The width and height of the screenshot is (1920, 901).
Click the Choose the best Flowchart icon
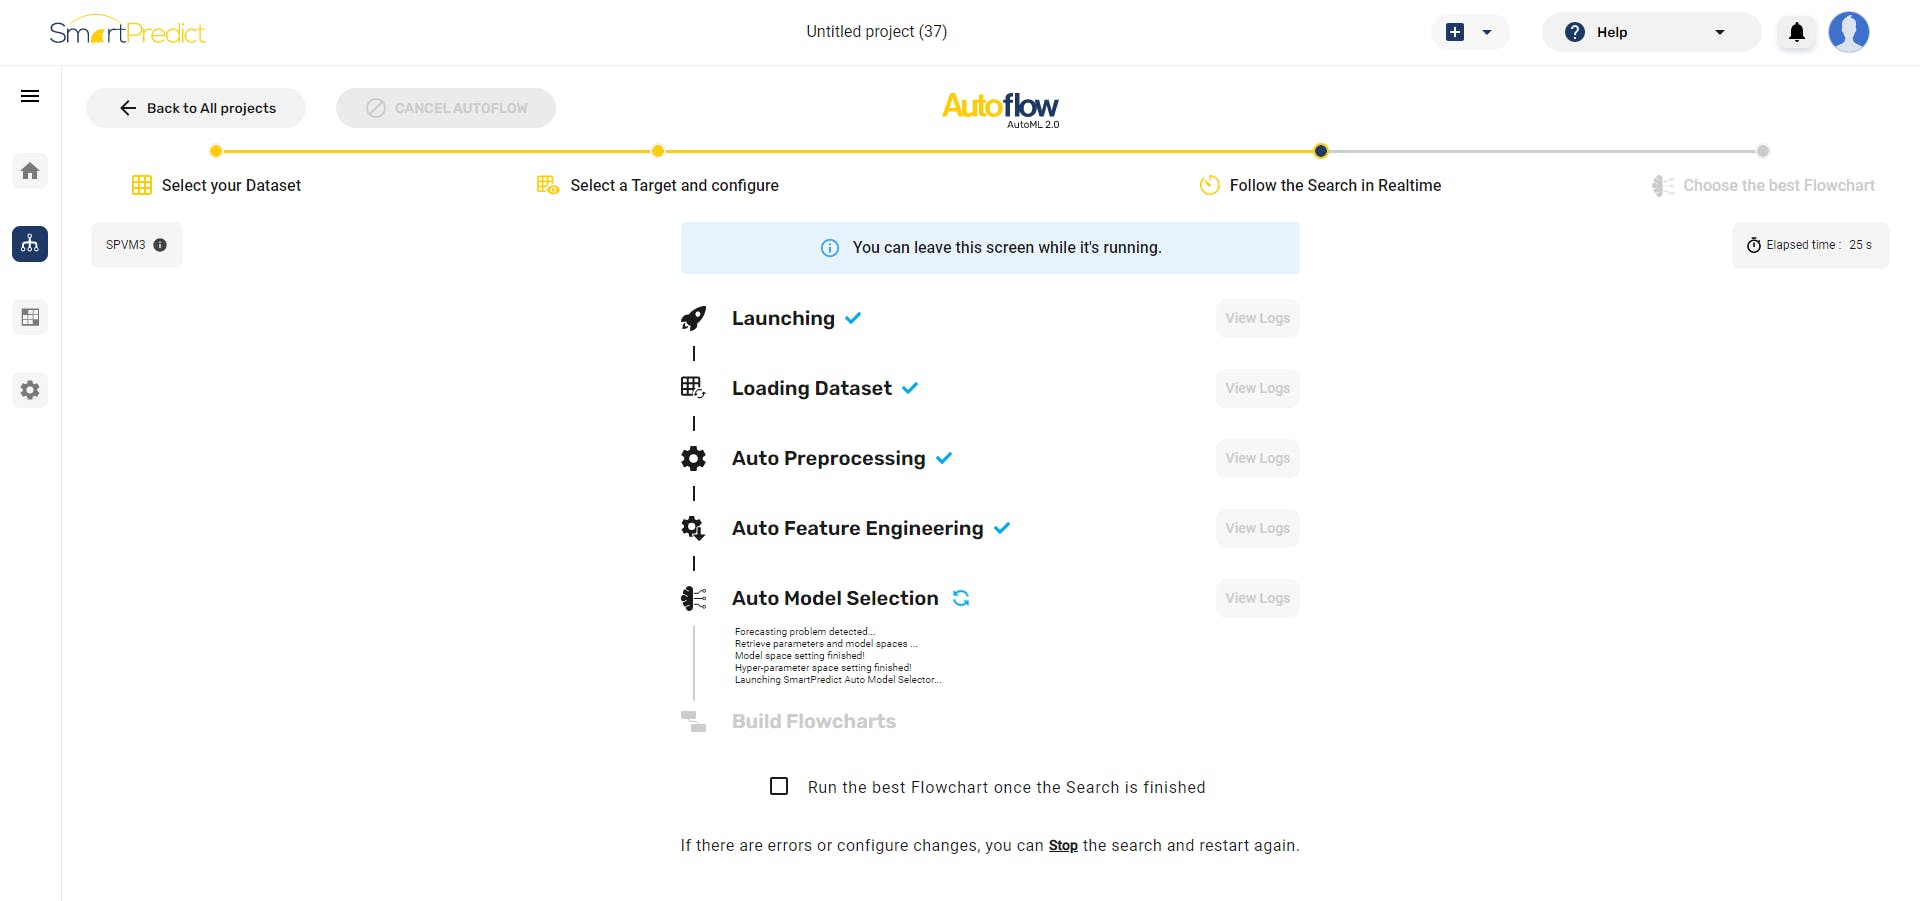(1663, 186)
